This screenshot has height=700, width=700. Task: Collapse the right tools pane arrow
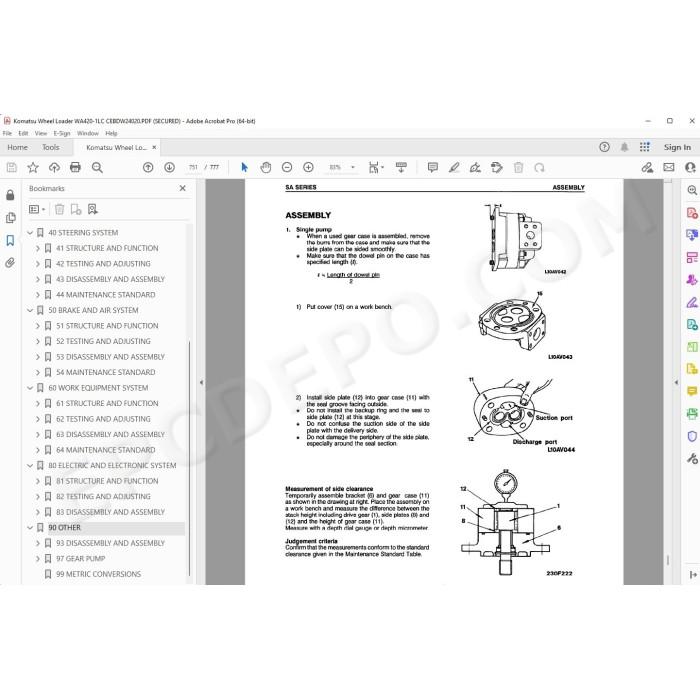[676, 383]
